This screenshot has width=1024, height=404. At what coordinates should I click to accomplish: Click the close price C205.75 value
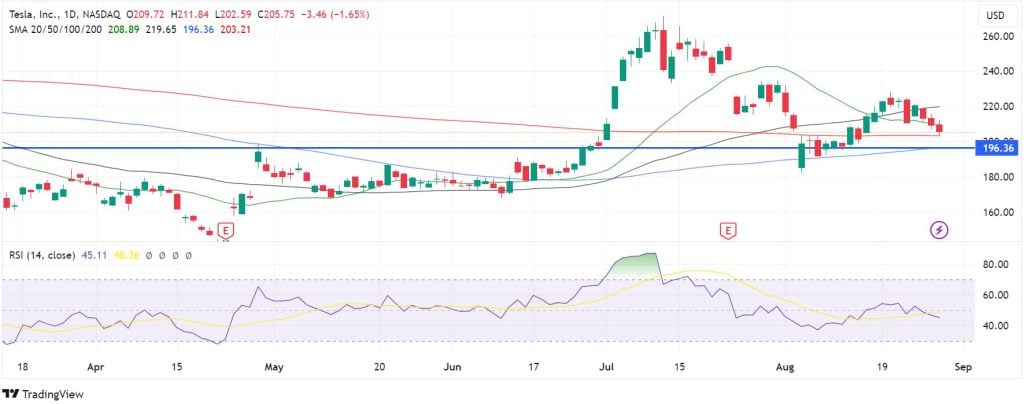(276, 14)
